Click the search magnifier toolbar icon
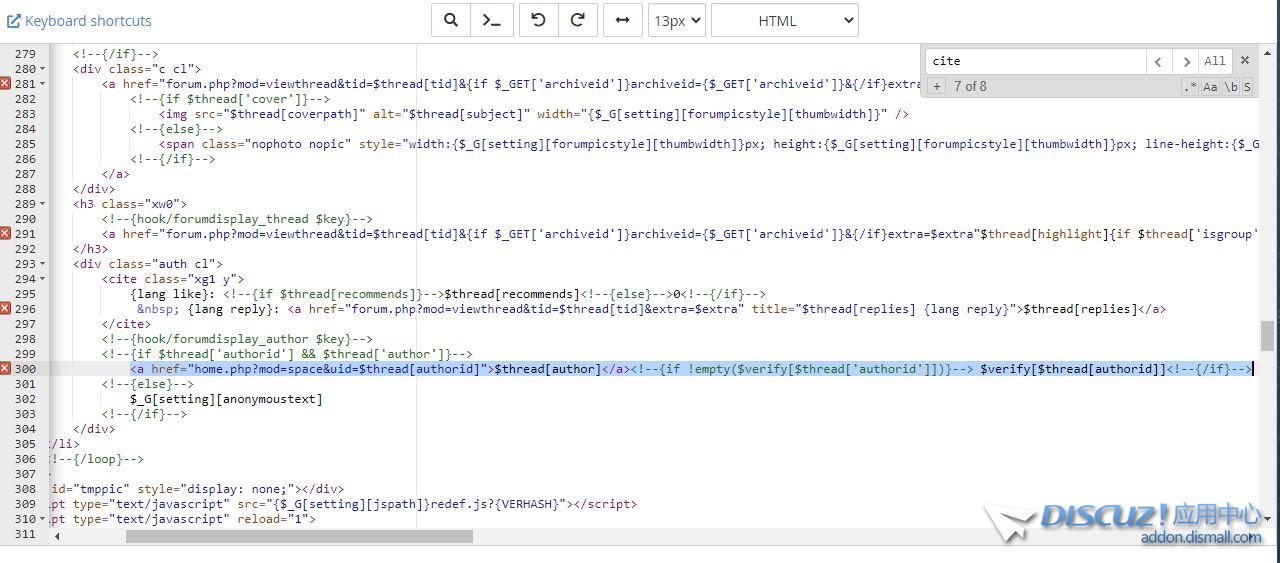 click(x=451, y=20)
